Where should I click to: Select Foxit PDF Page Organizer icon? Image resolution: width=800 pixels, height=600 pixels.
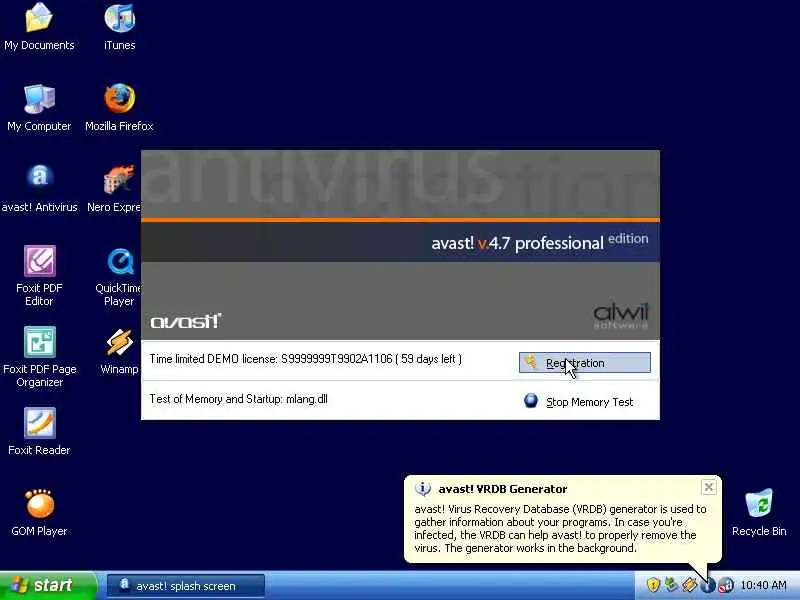(39, 357)
